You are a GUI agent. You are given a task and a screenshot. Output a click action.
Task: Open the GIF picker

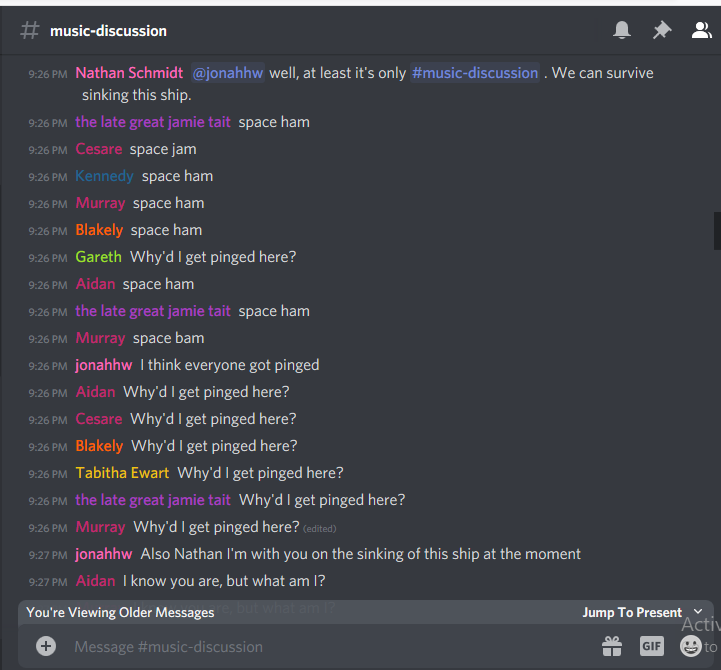pos(652,646)
